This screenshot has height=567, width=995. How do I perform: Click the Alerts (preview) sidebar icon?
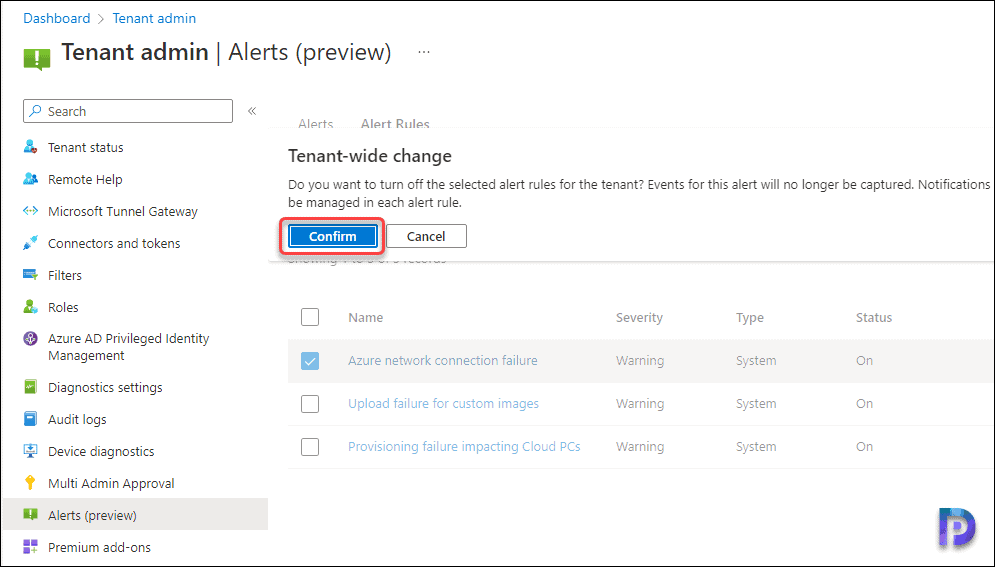click(x=30, y=514)
